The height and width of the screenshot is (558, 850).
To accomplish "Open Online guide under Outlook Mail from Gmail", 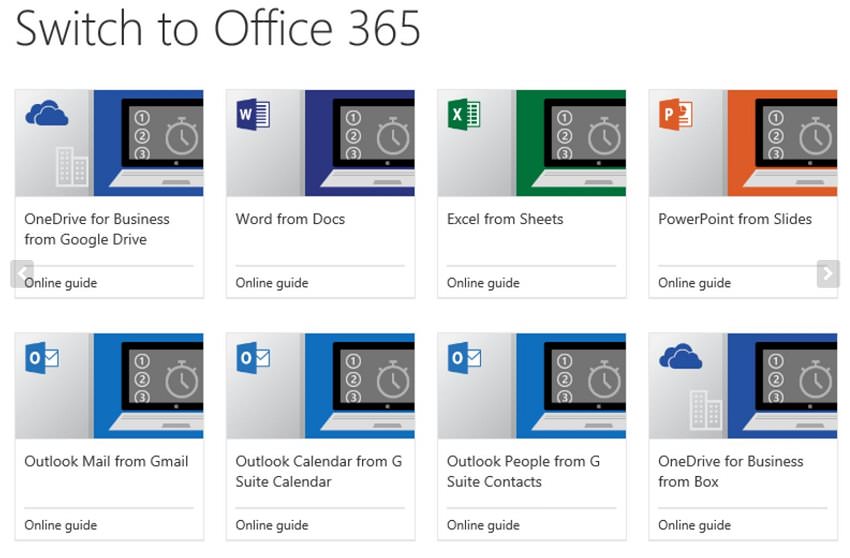I will [61, 525].
